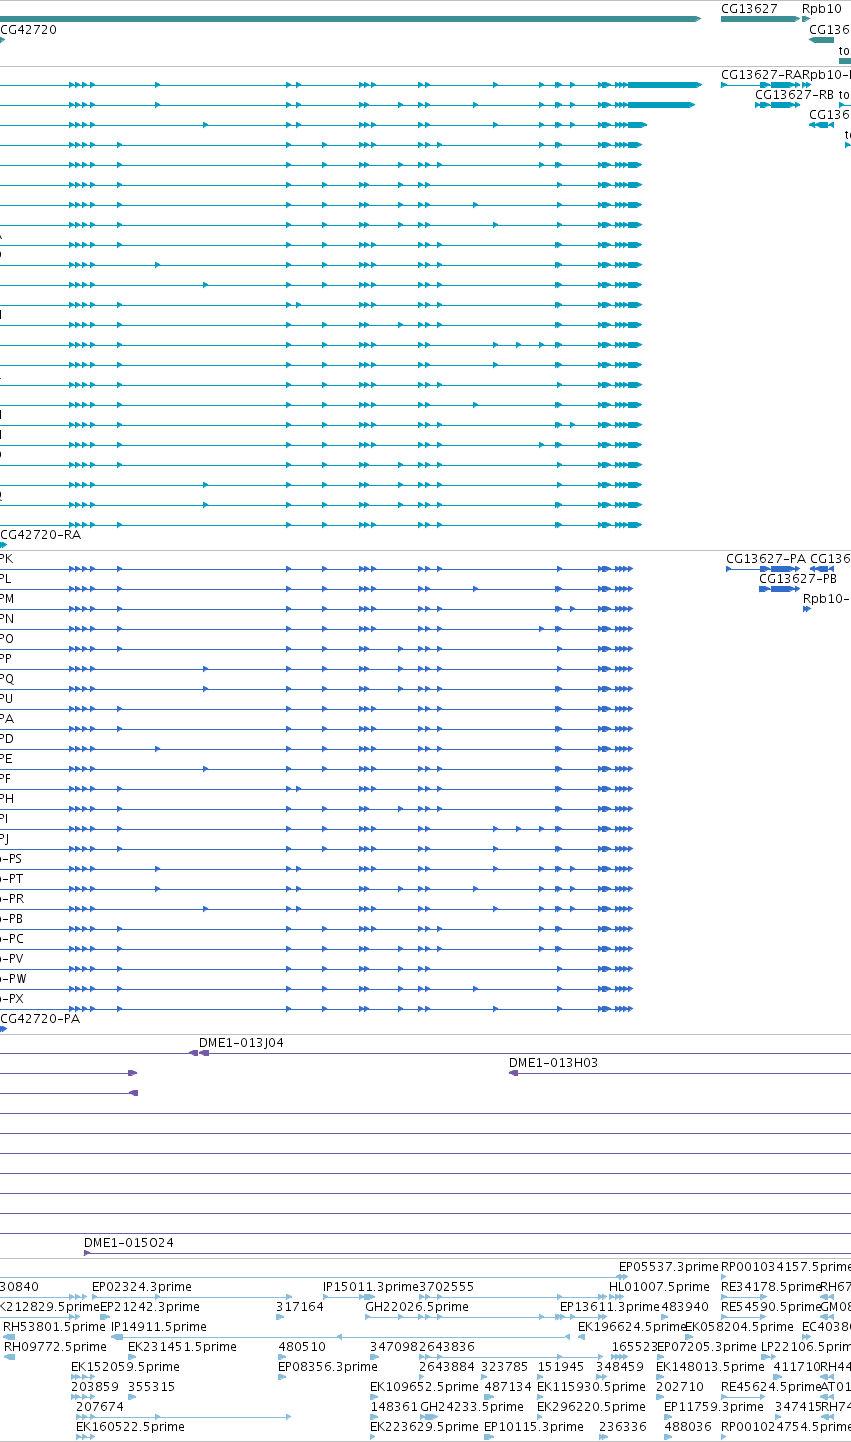Click alignment 355315
The width and height of the screenshot is (851, 1442).
point(151,1387)
